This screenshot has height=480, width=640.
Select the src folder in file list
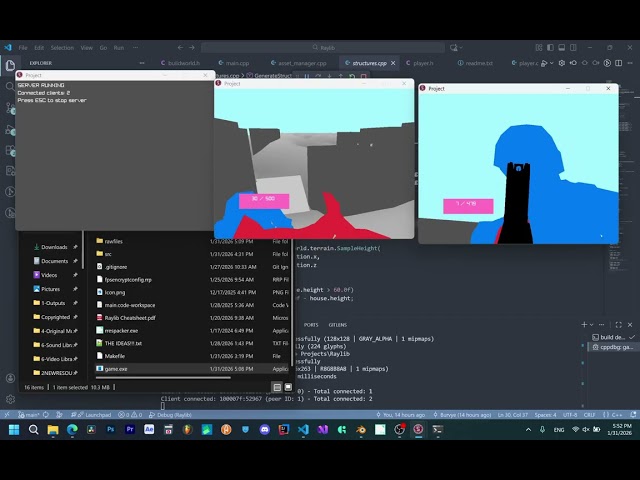[192, 254]
